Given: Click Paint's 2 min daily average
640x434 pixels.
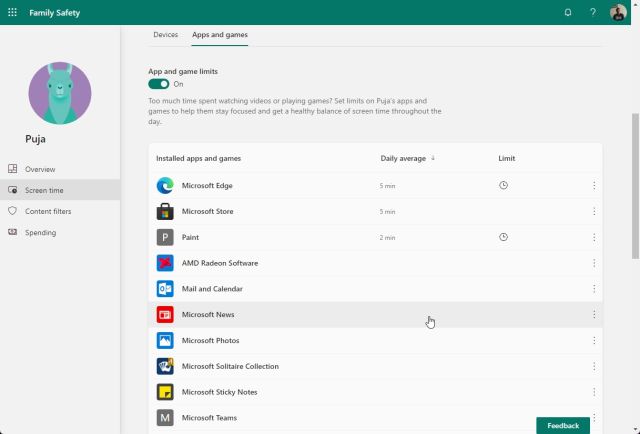Looking at the screenshot, I should click(387, 237).
